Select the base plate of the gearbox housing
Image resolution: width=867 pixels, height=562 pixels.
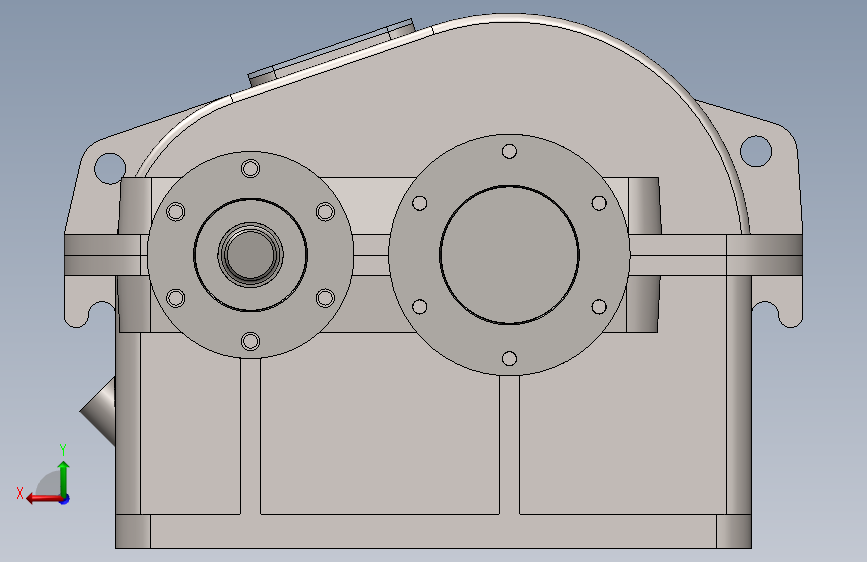(x=433, y=532)
